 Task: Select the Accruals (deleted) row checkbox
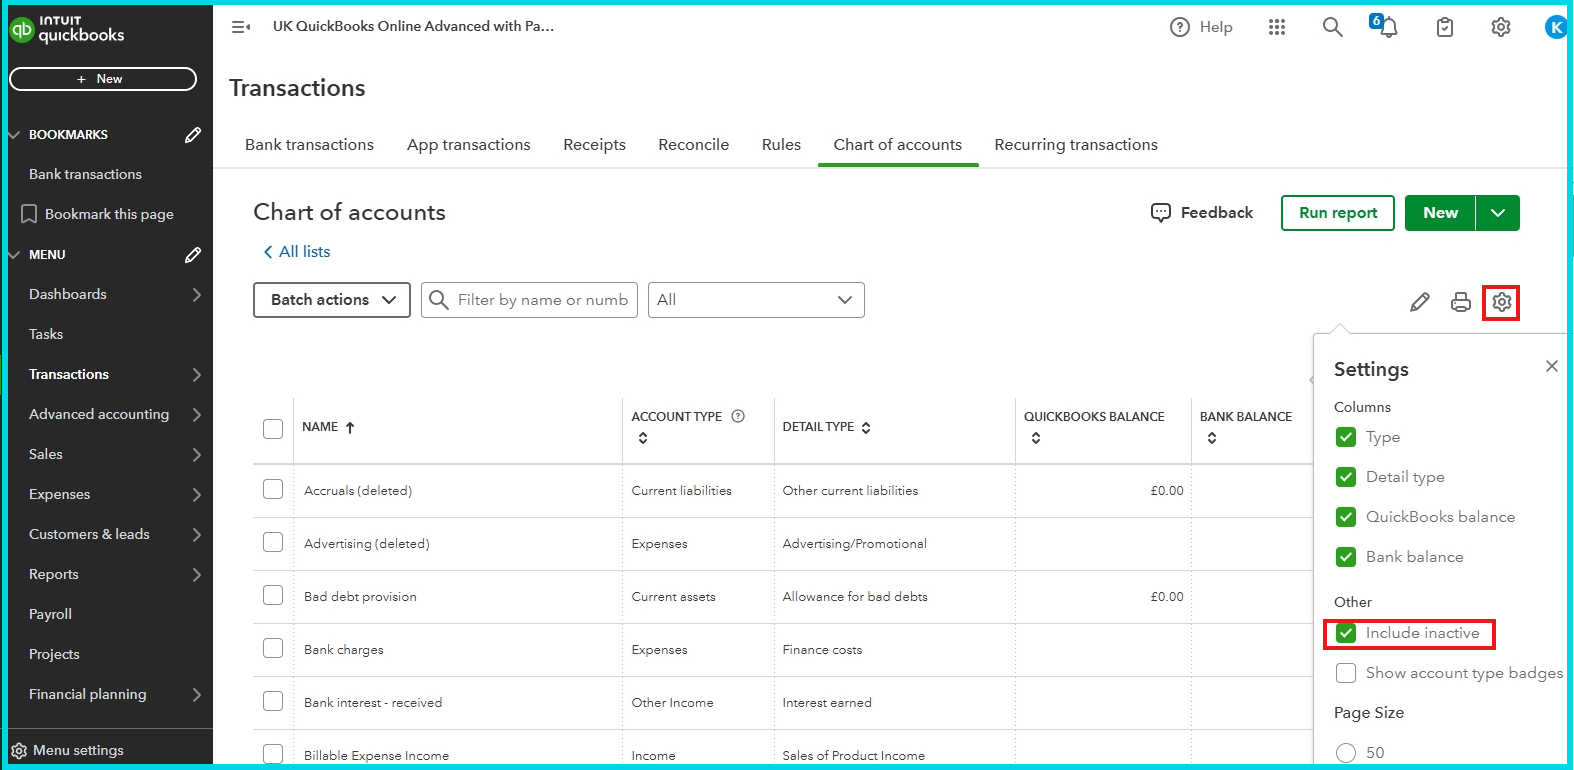(273, 489)
